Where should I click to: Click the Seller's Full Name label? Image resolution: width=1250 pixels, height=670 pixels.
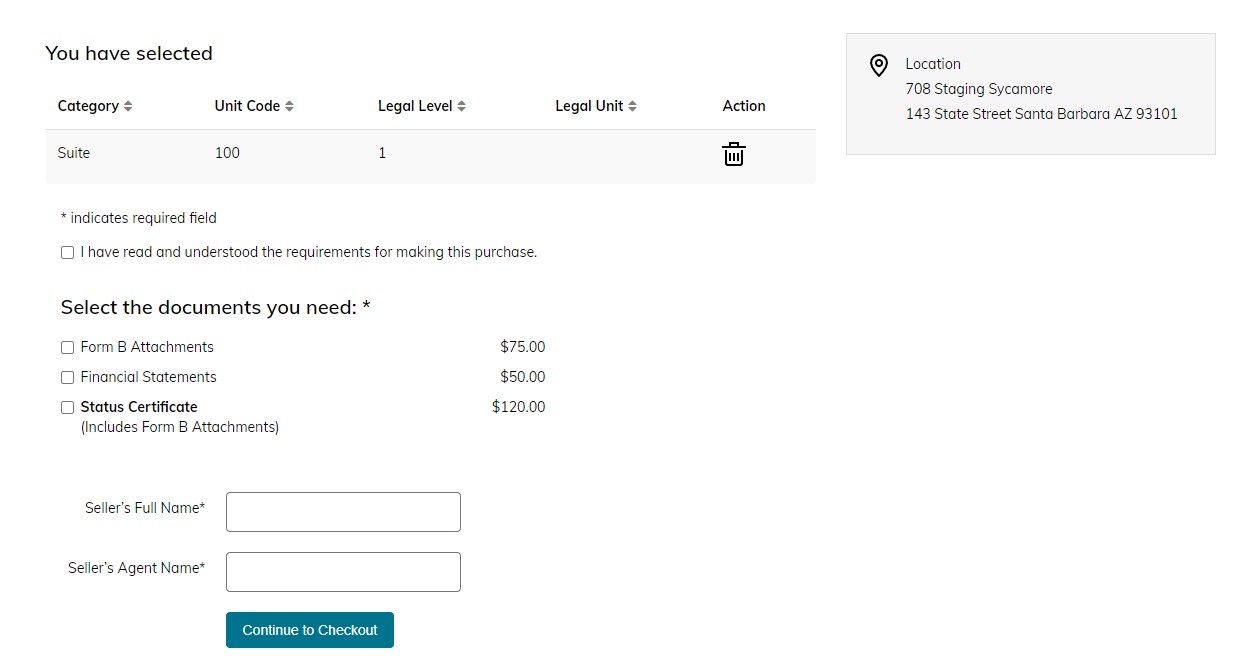click(145, 508)
